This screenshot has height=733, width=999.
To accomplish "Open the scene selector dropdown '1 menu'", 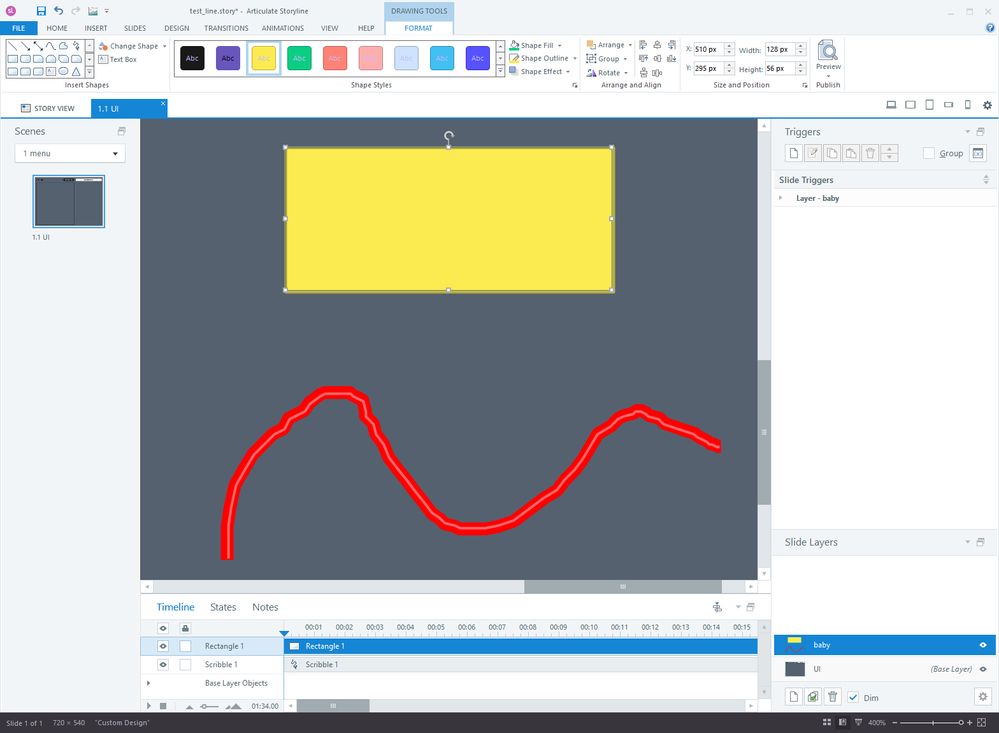I will 70,153.
